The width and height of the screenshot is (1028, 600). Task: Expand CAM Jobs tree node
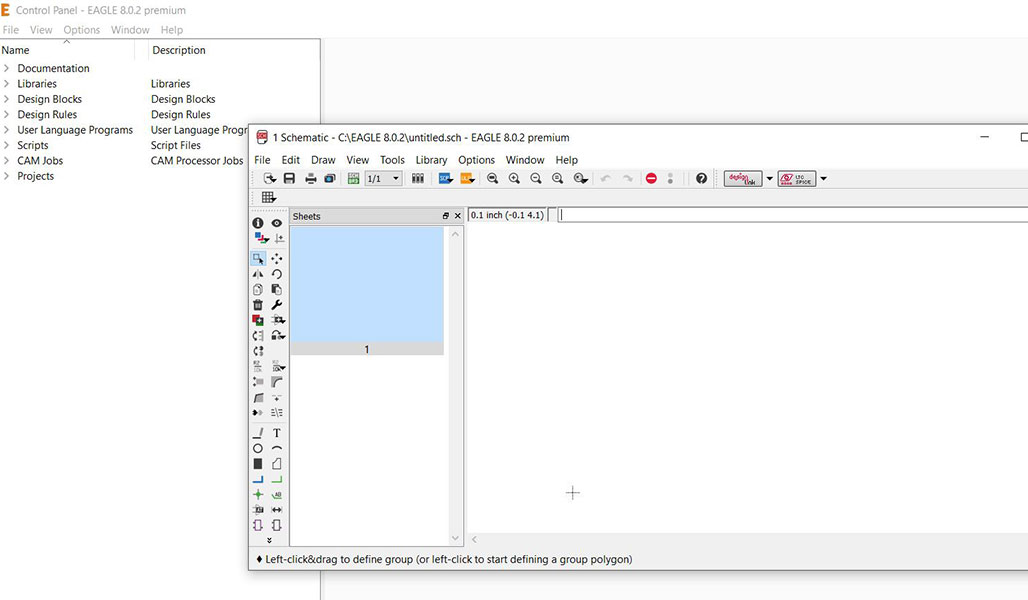6,161
